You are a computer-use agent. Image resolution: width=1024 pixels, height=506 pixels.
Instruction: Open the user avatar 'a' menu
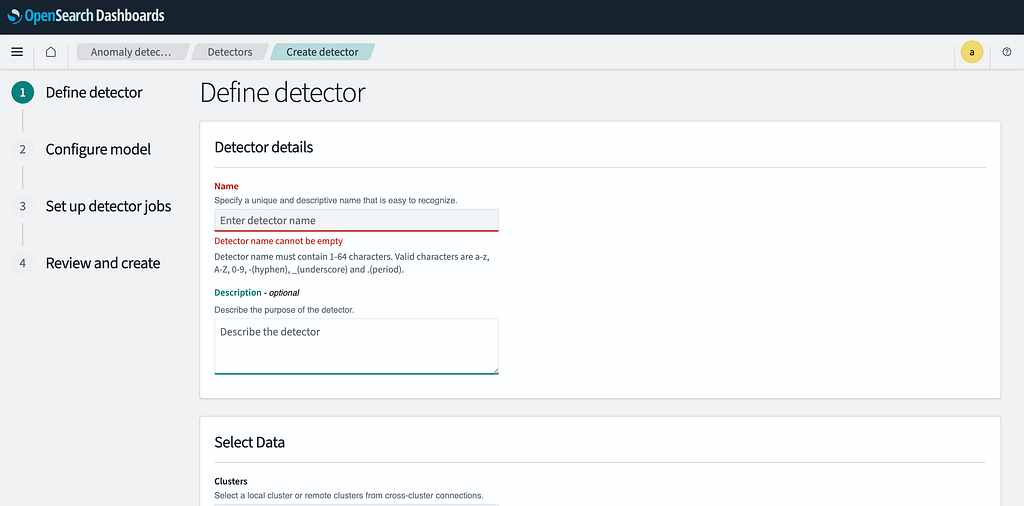click(x=972, y=52)
